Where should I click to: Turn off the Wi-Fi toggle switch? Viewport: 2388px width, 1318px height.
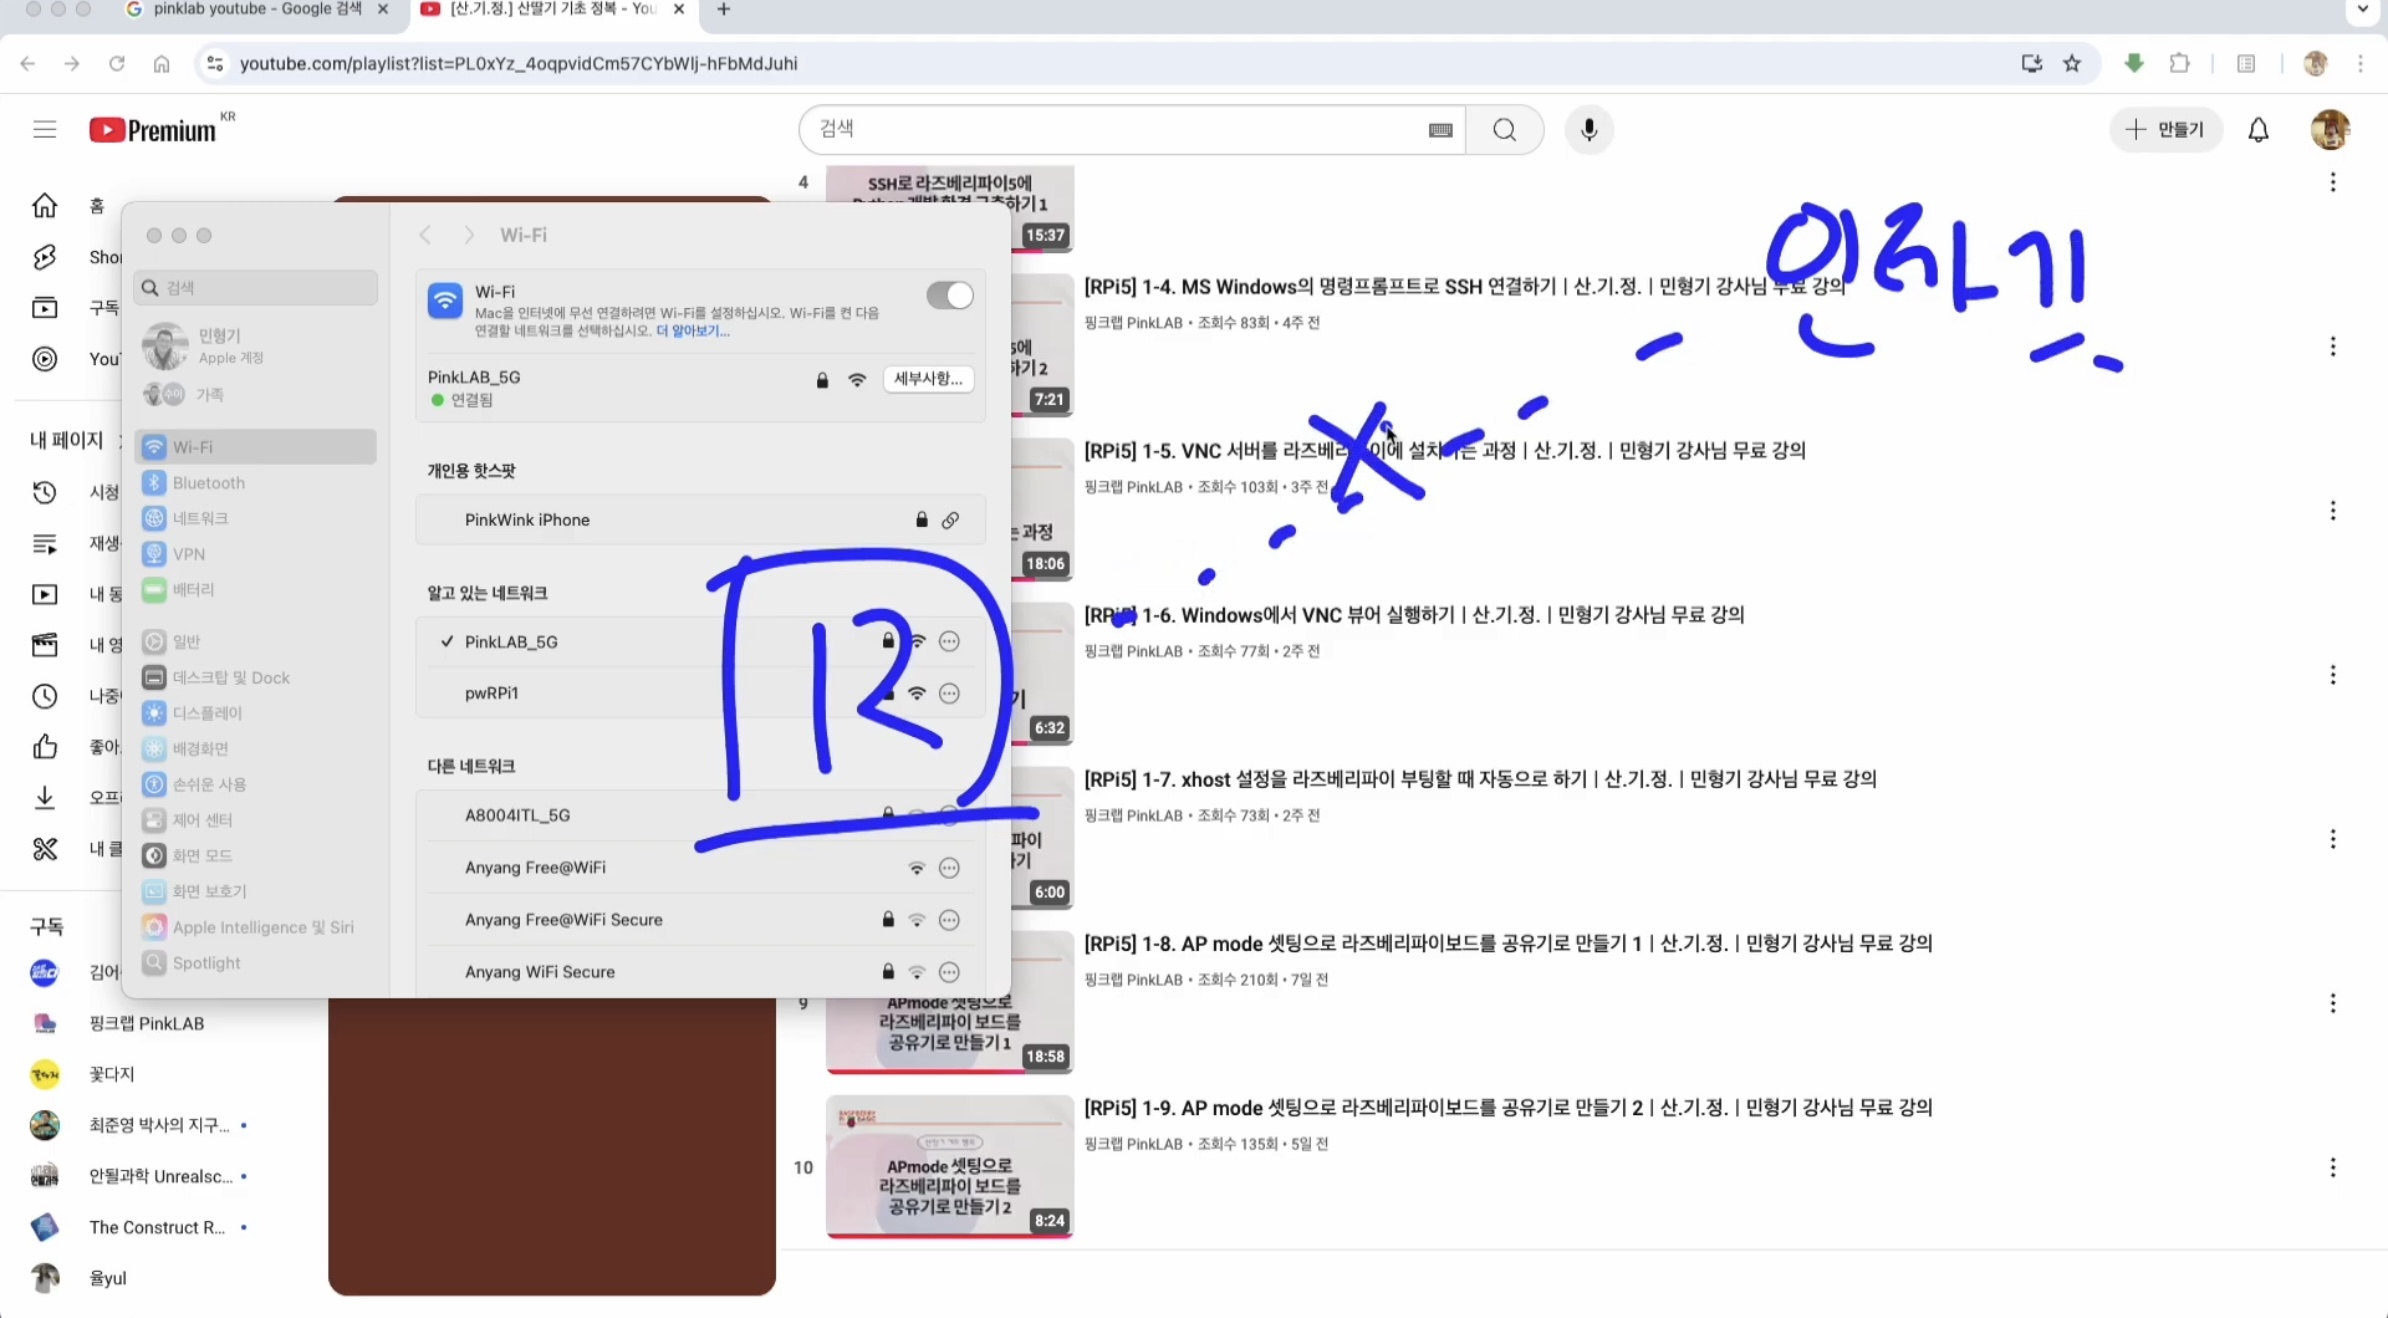pyautogui.click(x=949, y=296)
